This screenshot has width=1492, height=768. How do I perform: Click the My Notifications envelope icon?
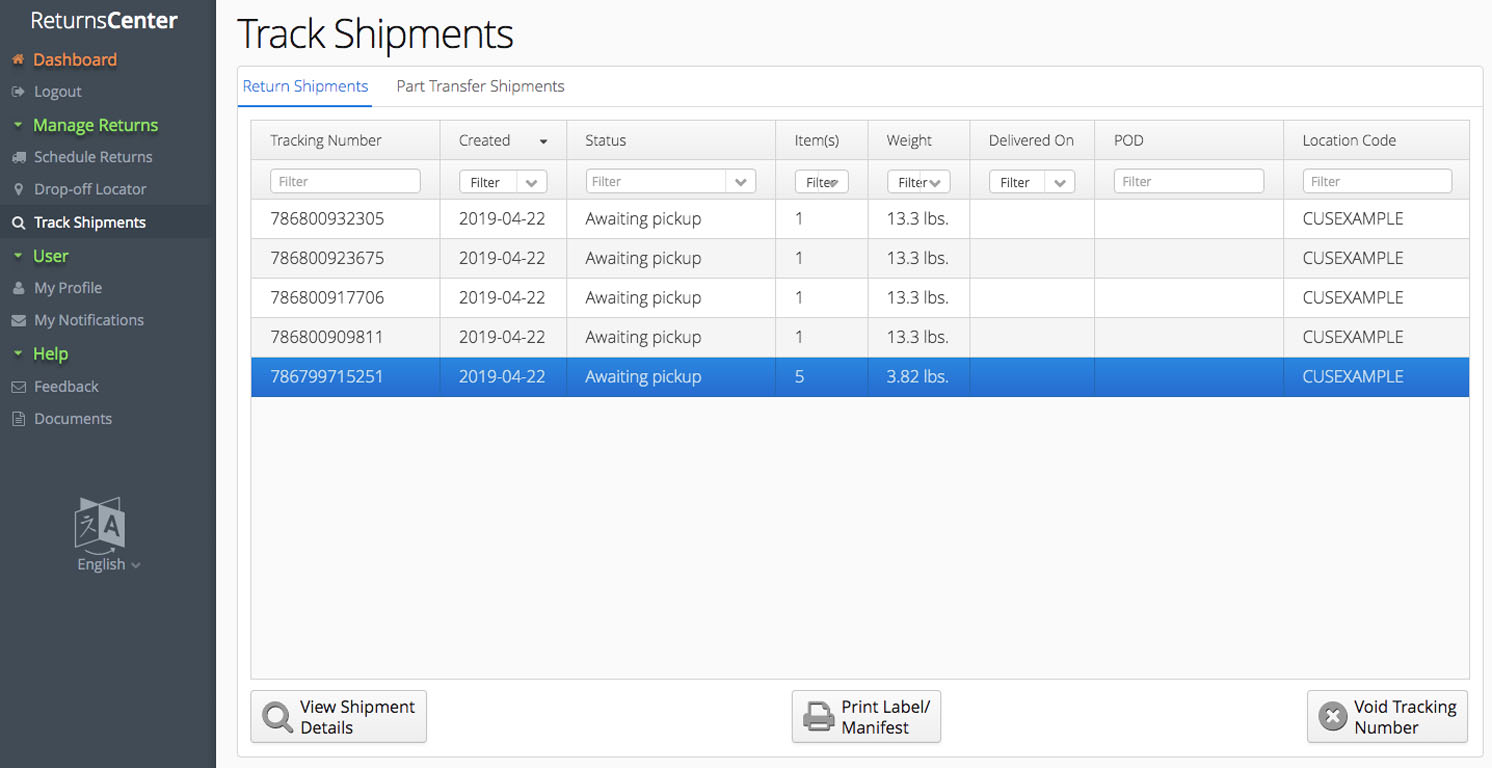(x=18, y=321)
